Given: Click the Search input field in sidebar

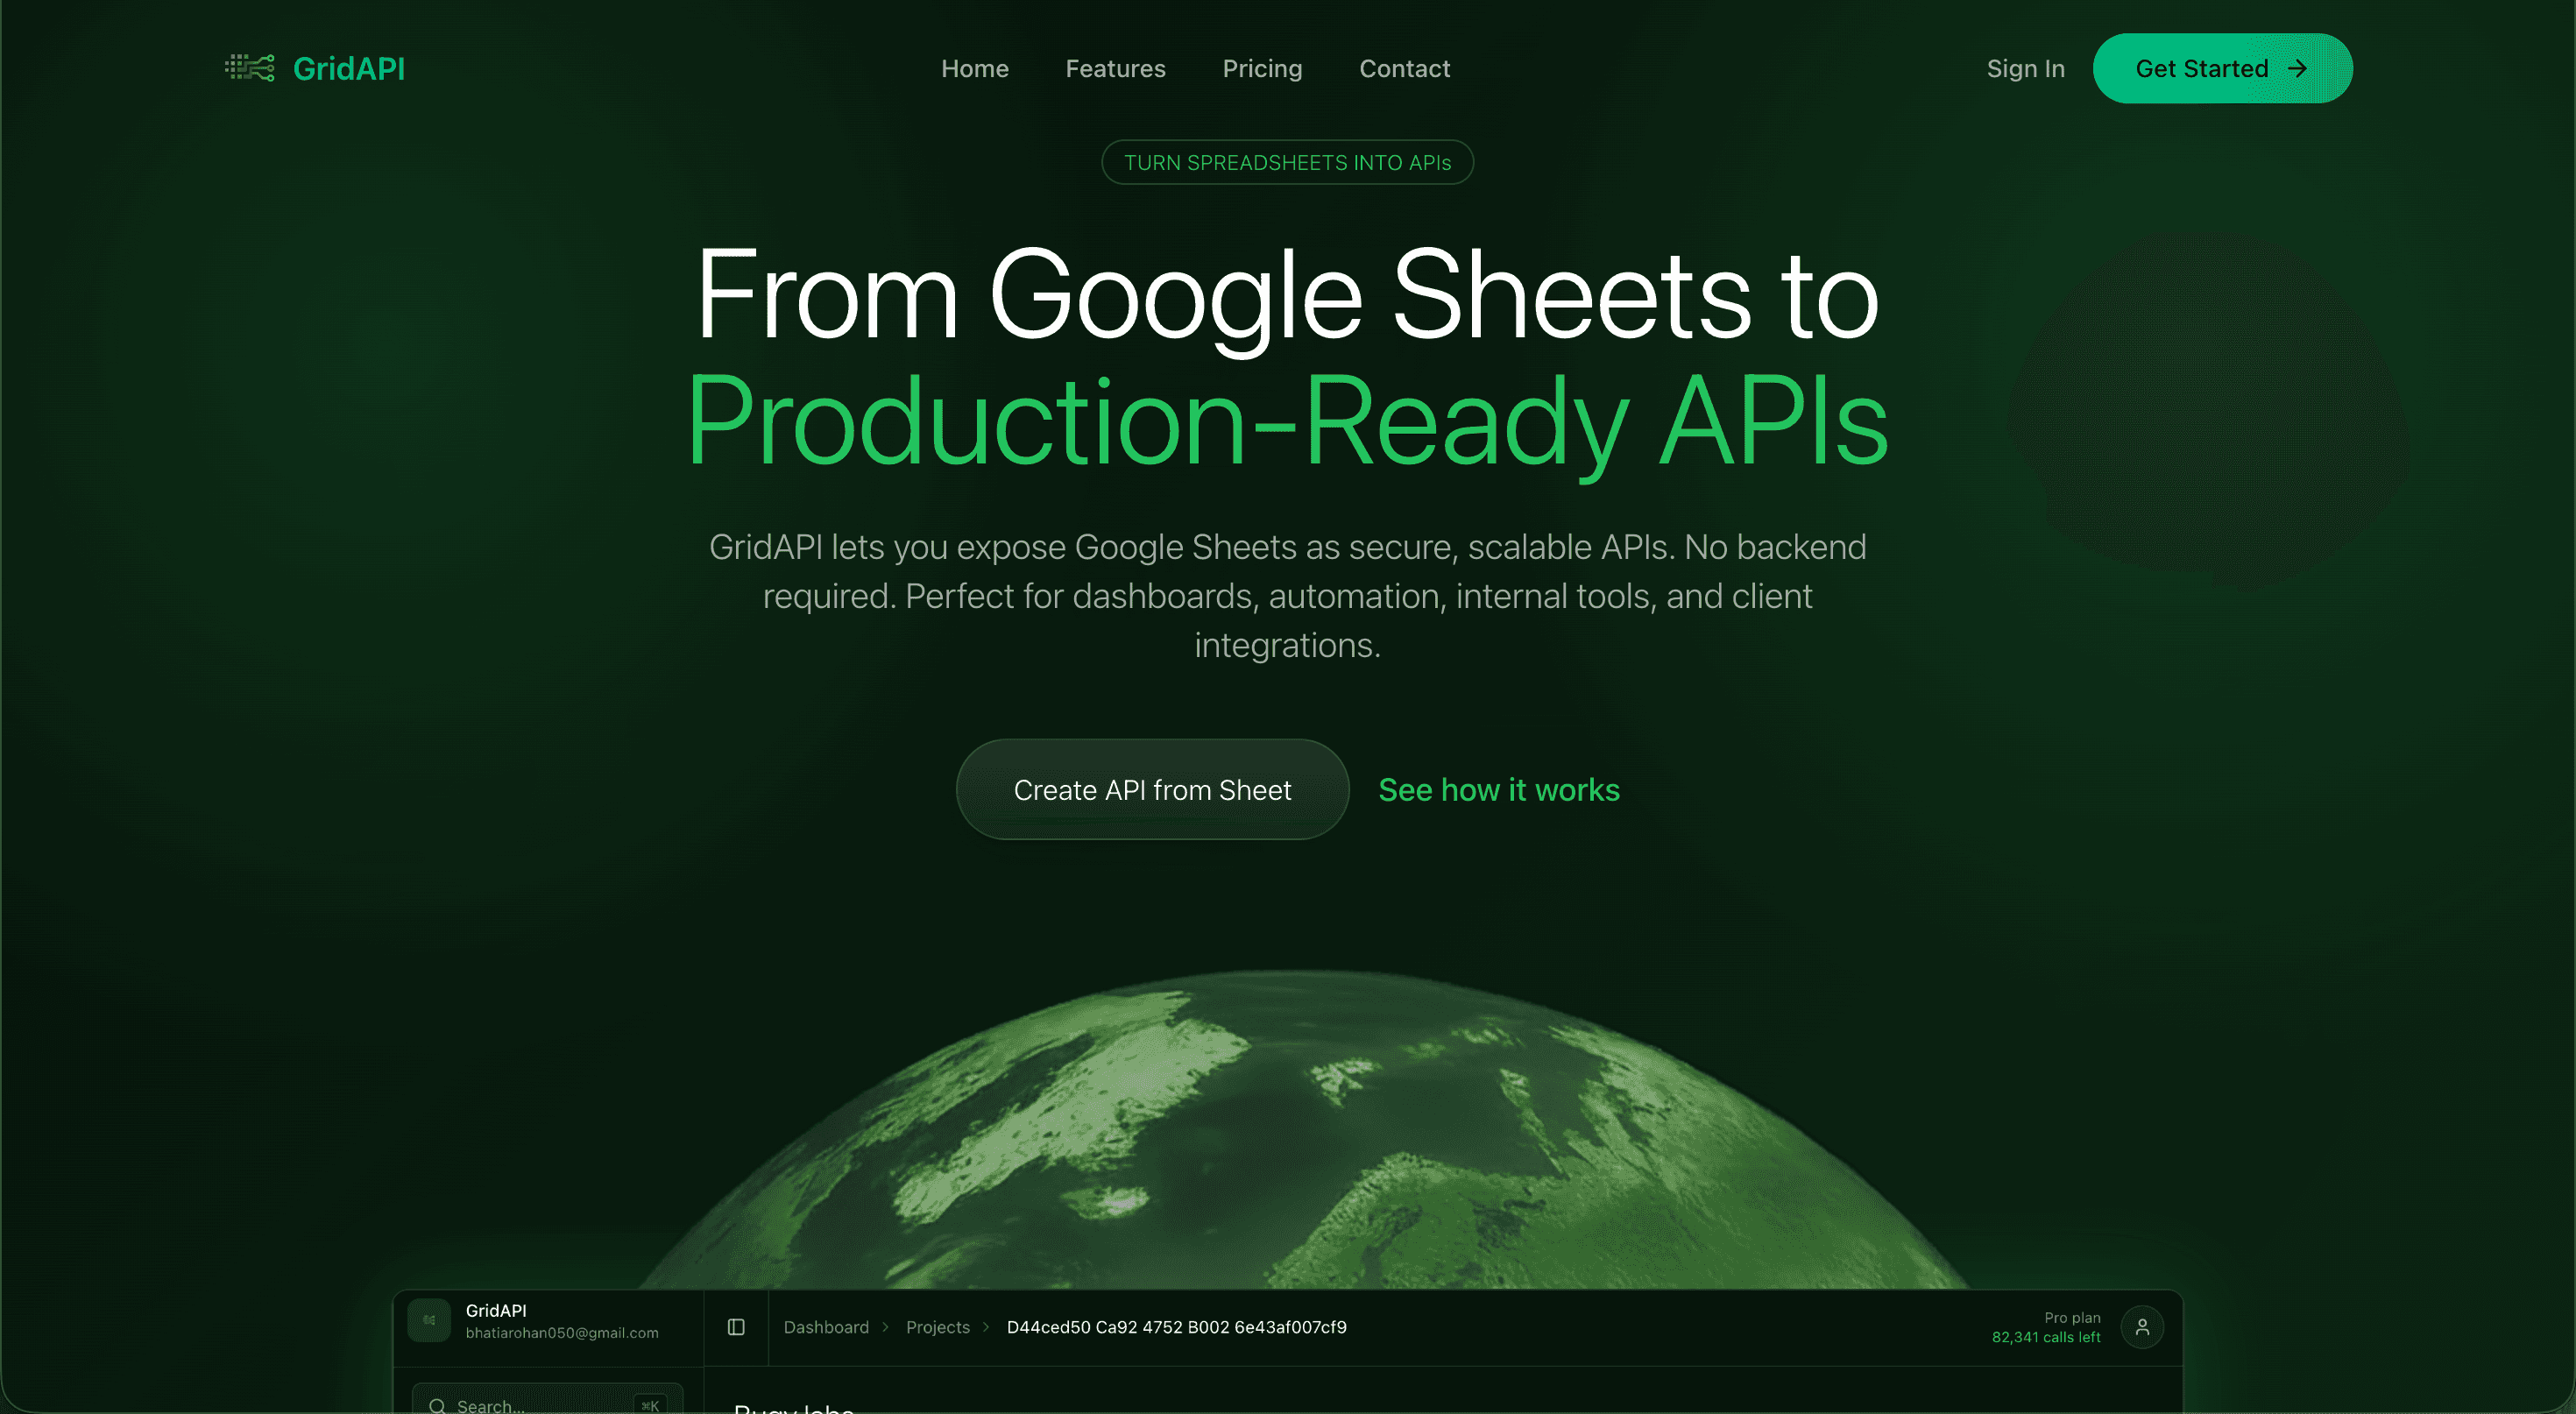Looking at the screenshot, I should click(x=547, y=1400).
